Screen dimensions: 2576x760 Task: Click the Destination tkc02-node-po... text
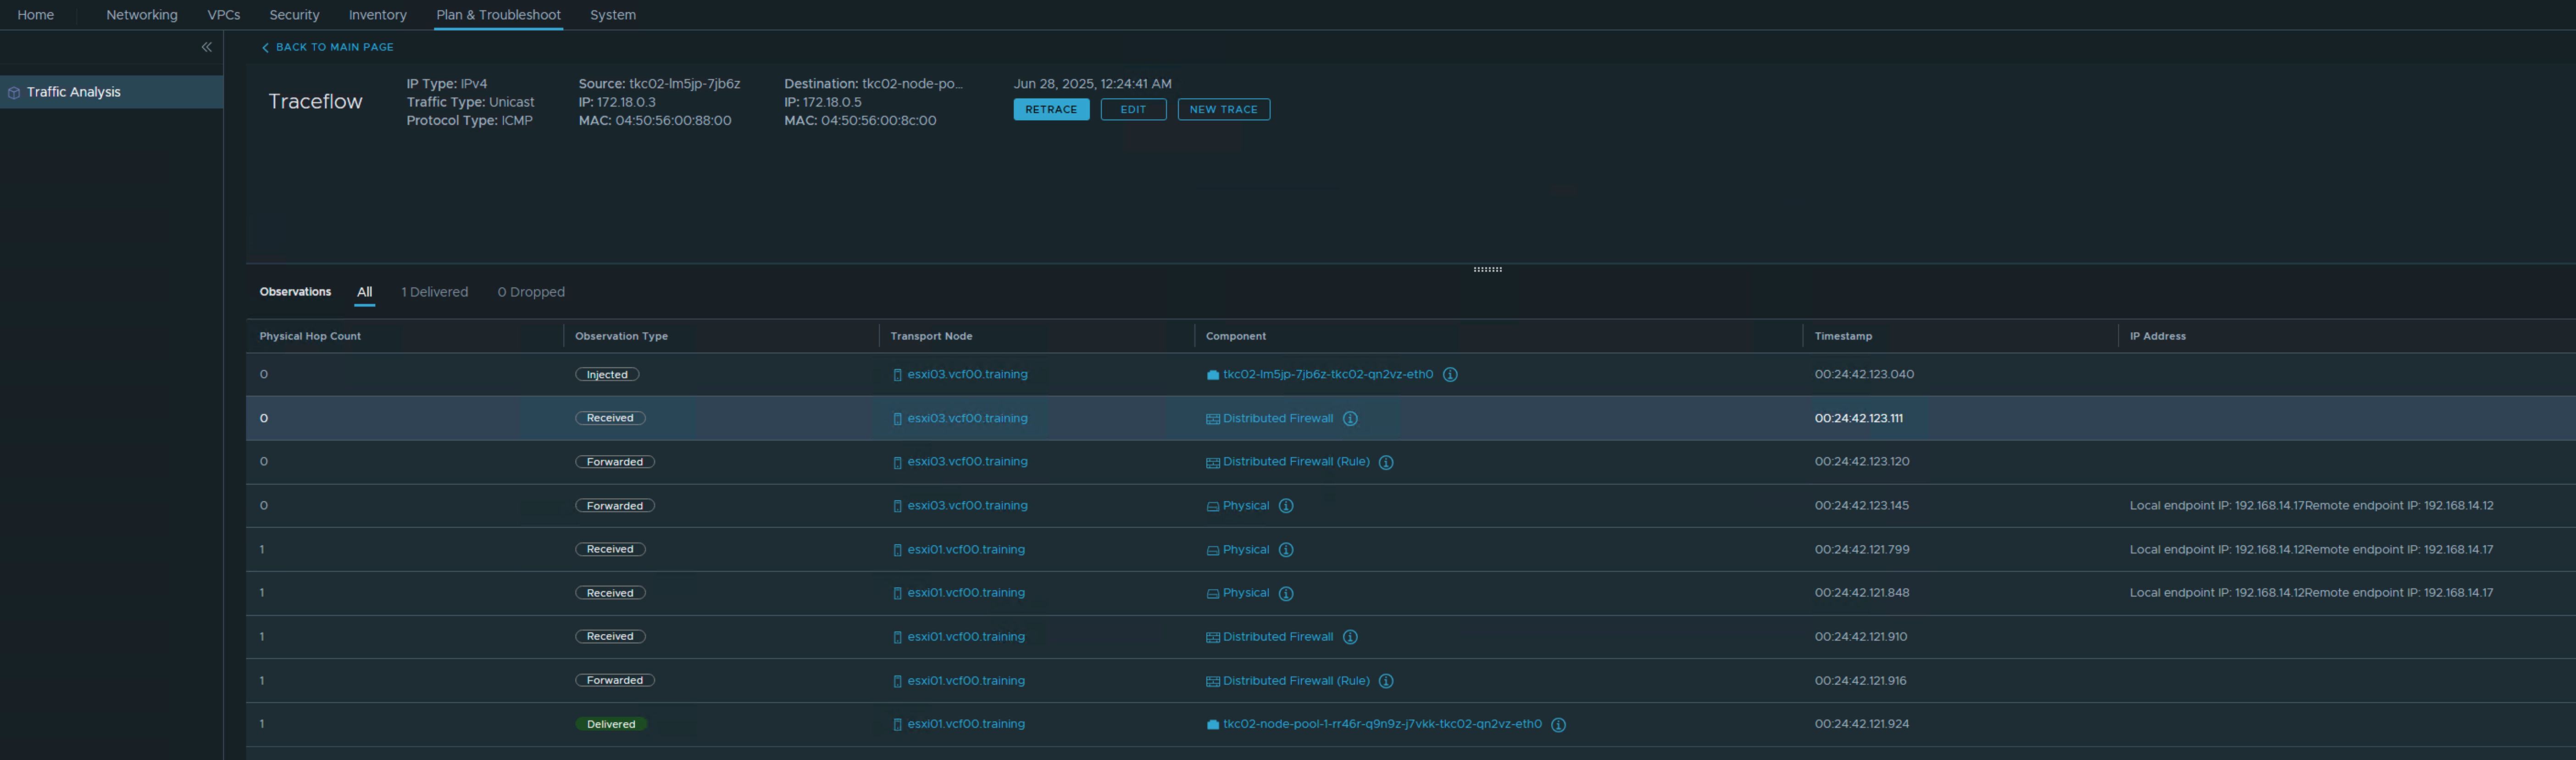click(x=873, y=84)
